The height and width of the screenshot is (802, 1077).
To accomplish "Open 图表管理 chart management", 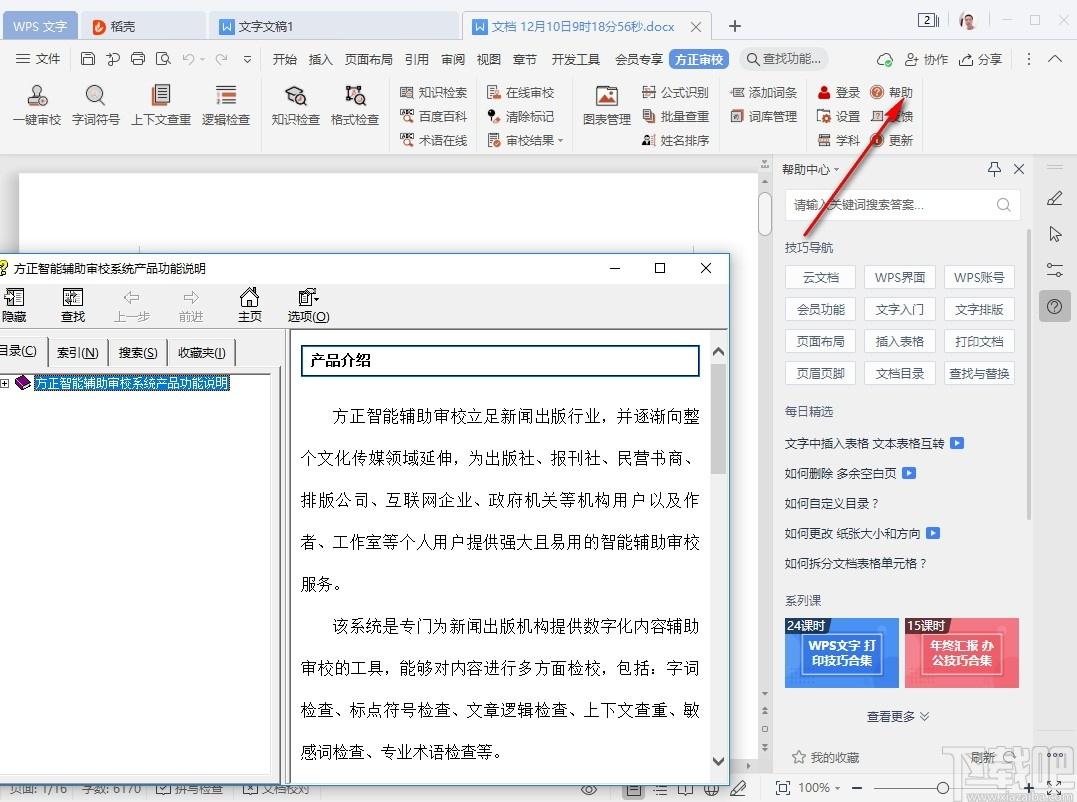I will click(x=606, y=104).
